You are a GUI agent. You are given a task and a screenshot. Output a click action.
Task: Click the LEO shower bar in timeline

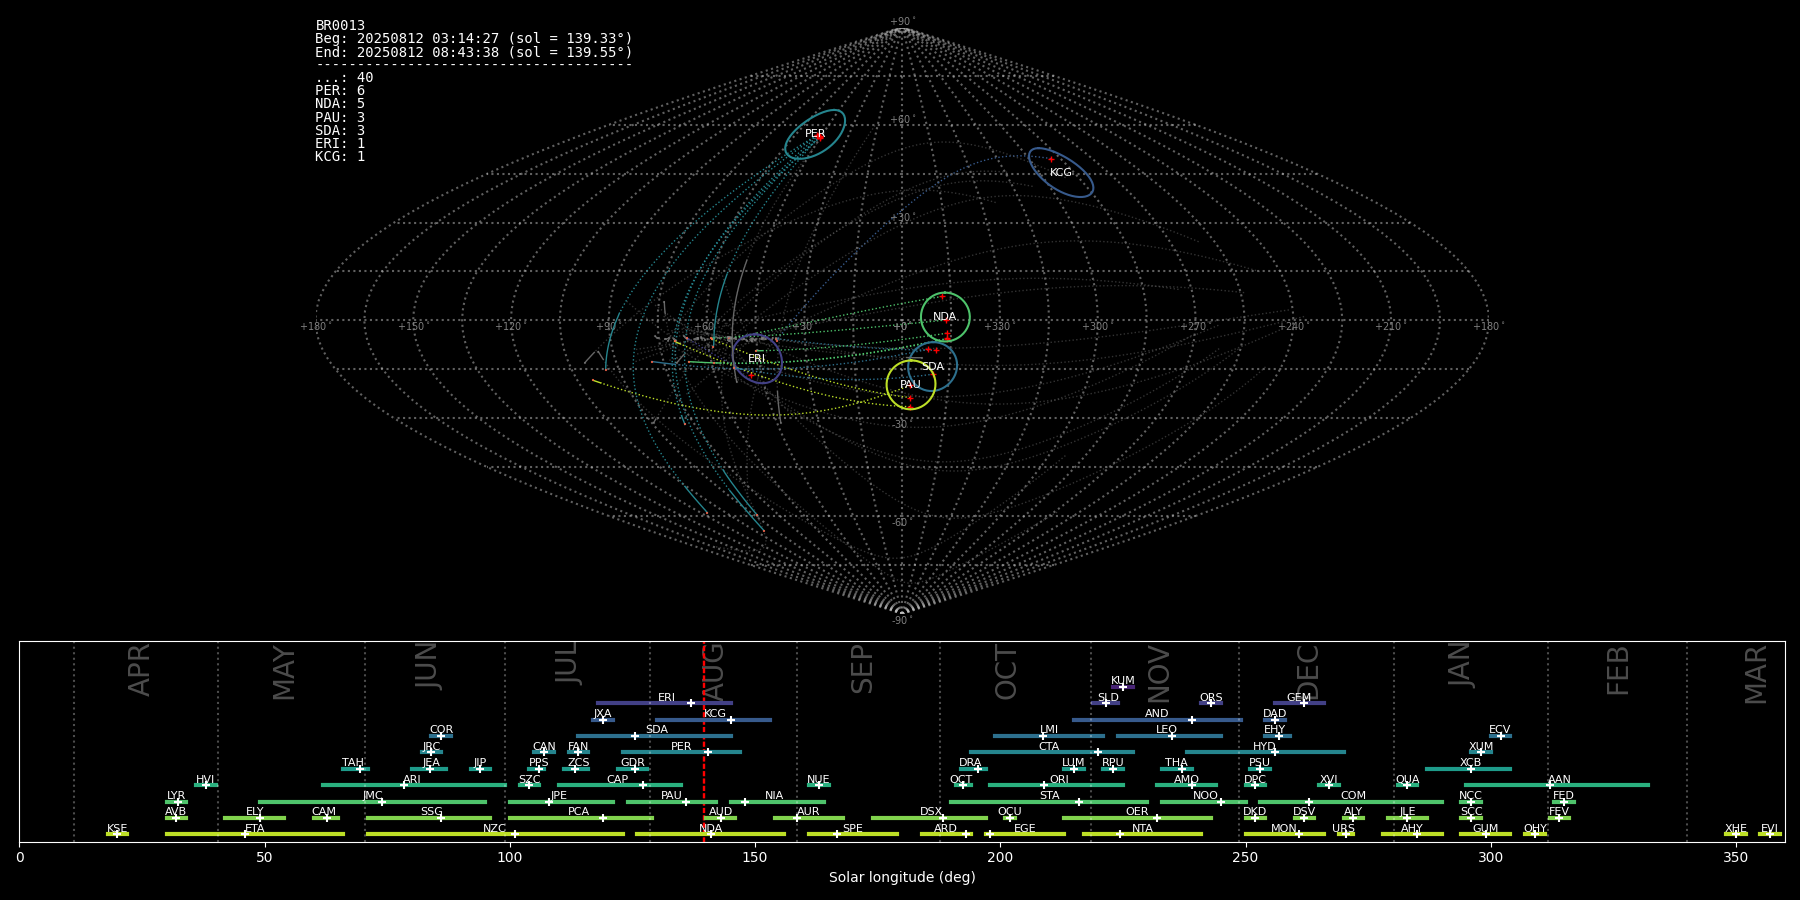click(1169, 736)
